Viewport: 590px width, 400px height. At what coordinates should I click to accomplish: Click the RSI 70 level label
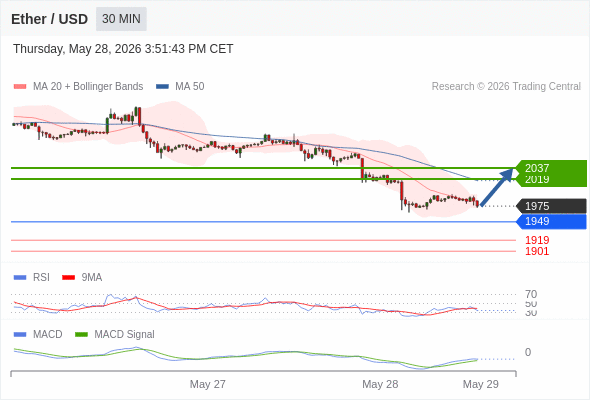(x=531, y=294)
